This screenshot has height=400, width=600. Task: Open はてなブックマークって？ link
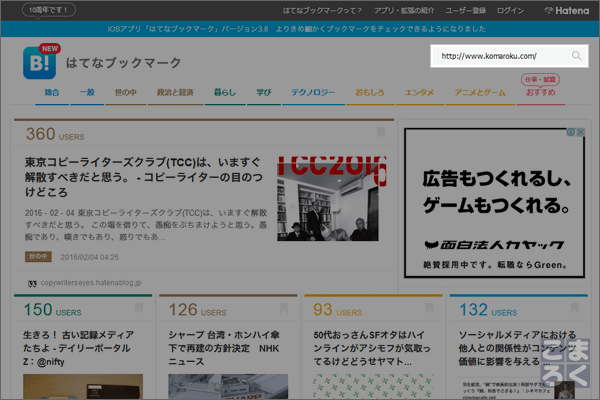pyautogui.click(x=322, y=11)
